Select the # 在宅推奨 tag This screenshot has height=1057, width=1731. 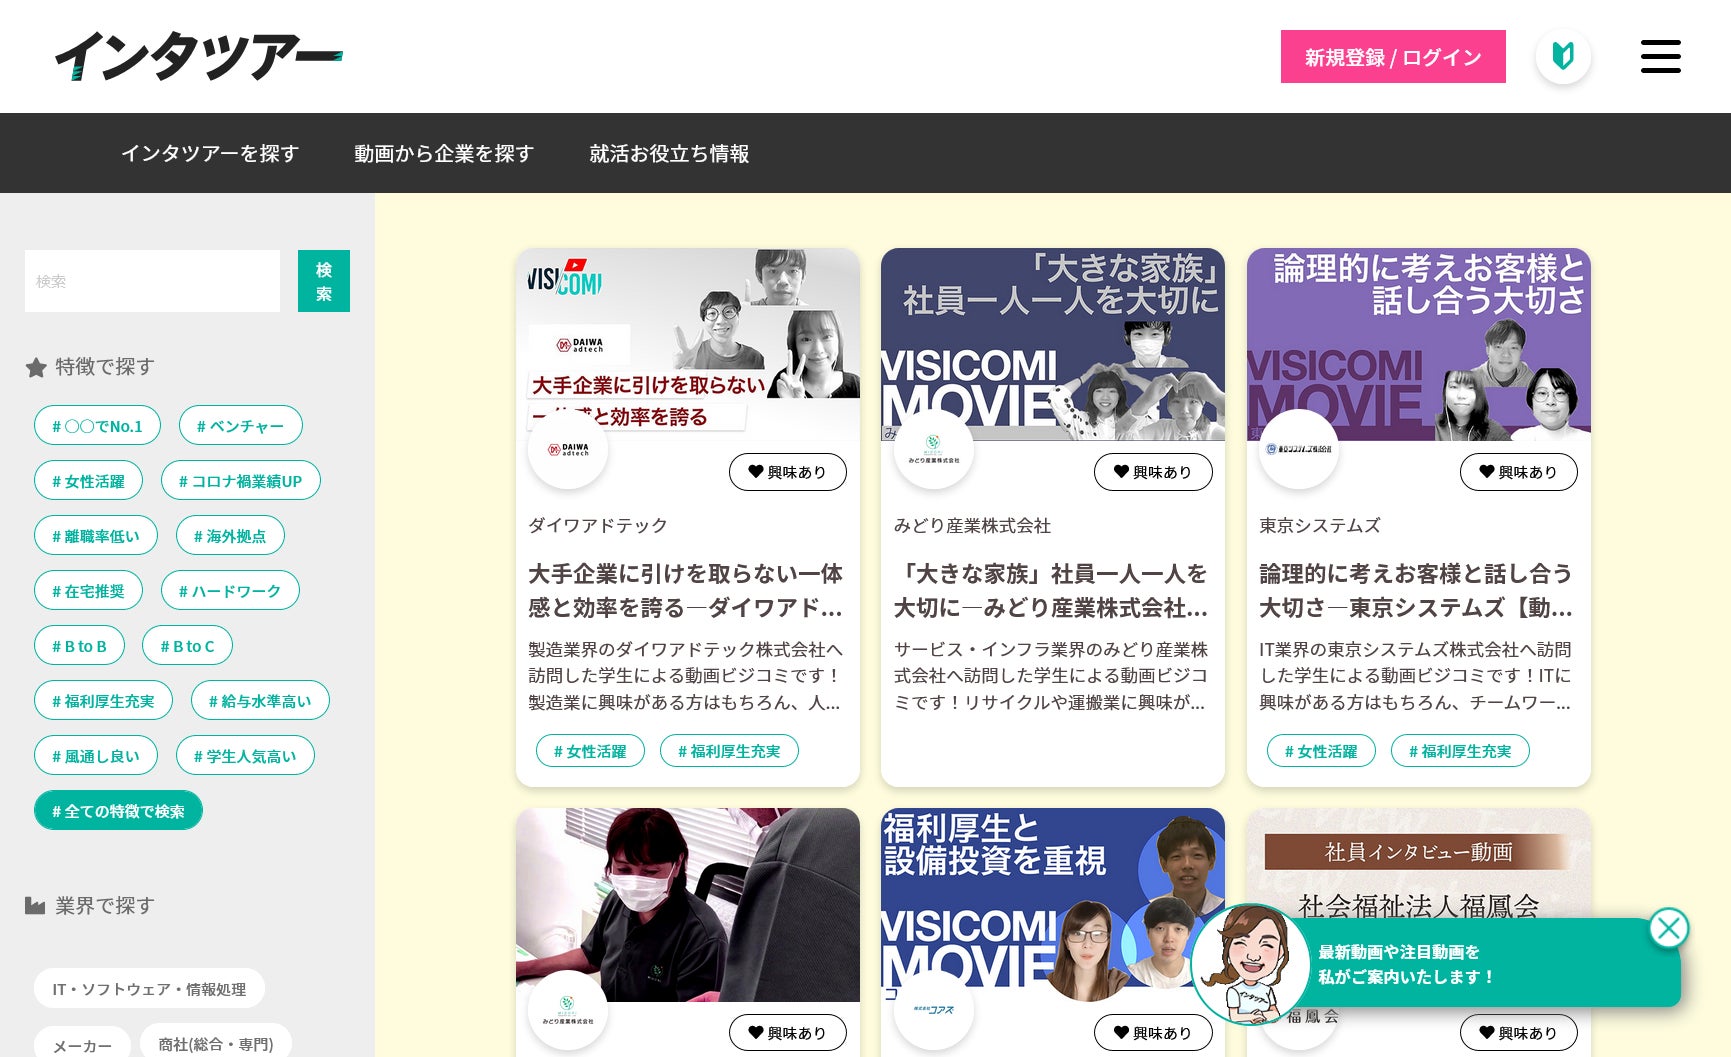[88, 590]
